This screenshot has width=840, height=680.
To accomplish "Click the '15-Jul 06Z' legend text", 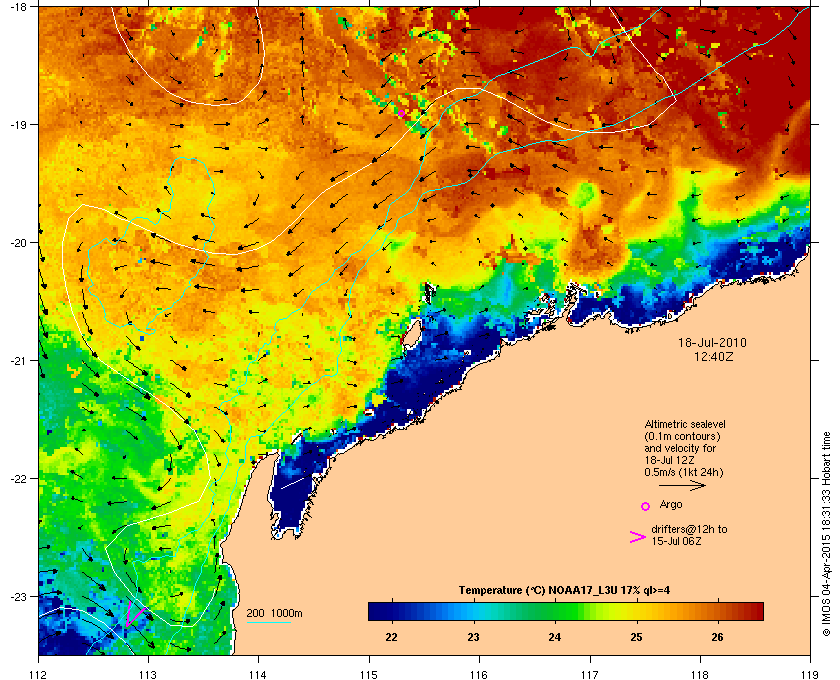I will point(677,541).
